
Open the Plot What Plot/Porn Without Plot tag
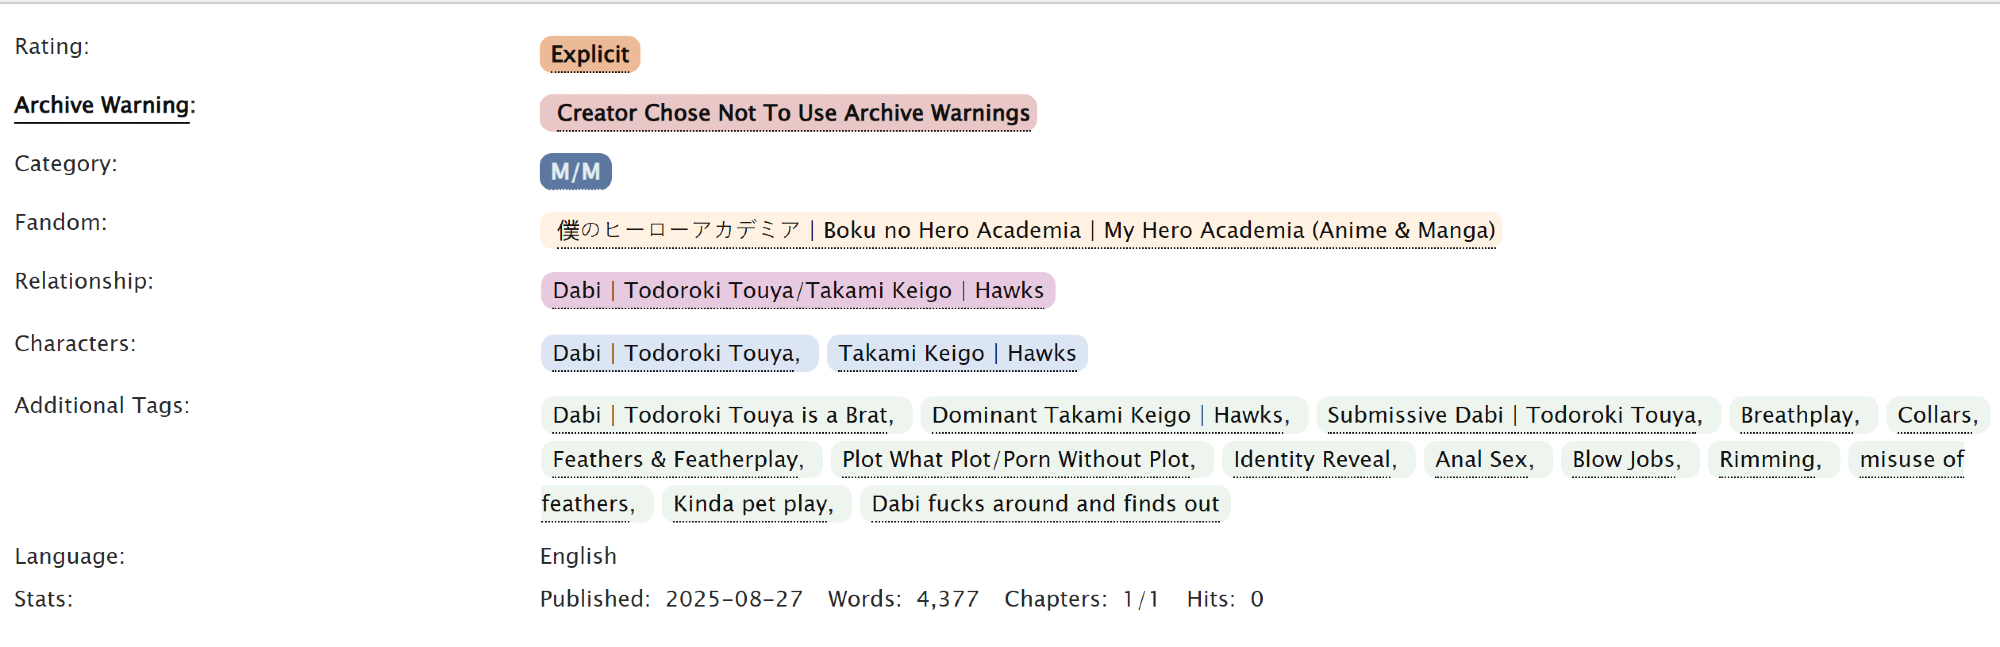point(1017,460)
